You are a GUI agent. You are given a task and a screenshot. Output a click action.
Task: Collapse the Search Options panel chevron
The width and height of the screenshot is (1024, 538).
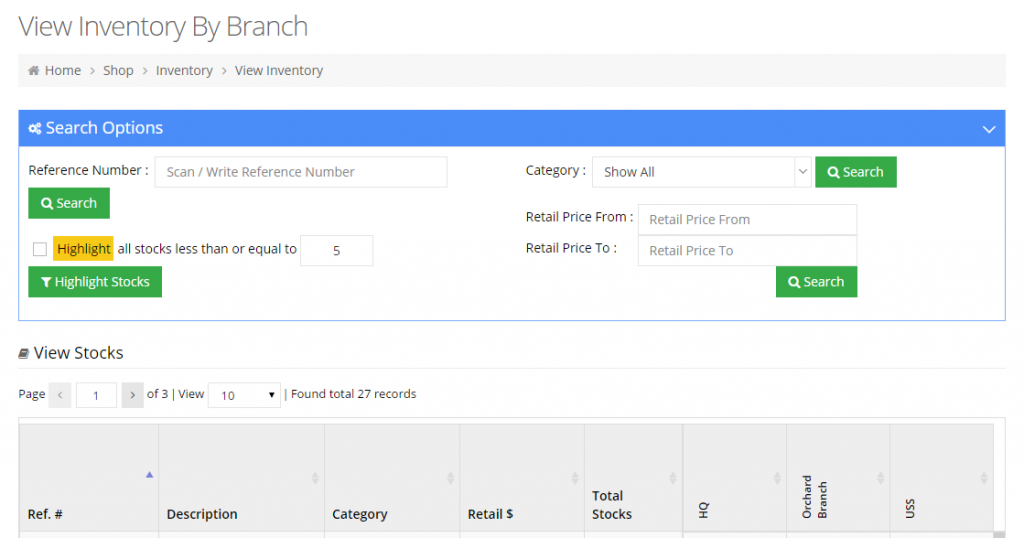pos(989,129)
